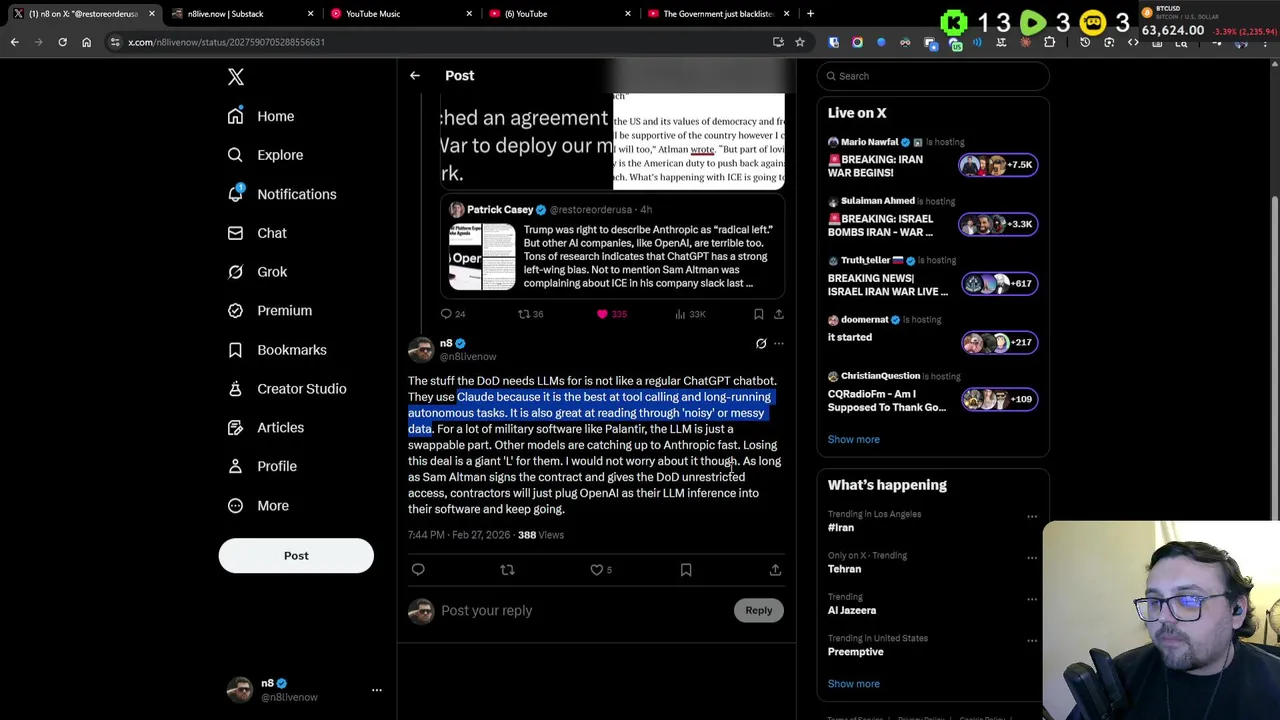Open Articles in the sidebar
Image resolution: width=1280 pixels, height=720 pixels.
coord(266,427)
